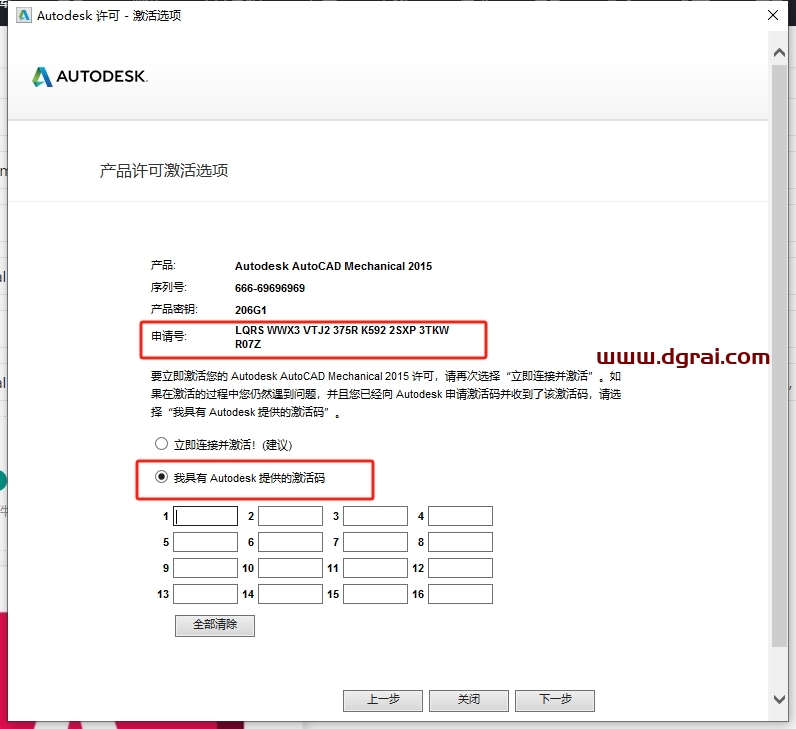Click activation code field 4

click(x=460, y=516)
